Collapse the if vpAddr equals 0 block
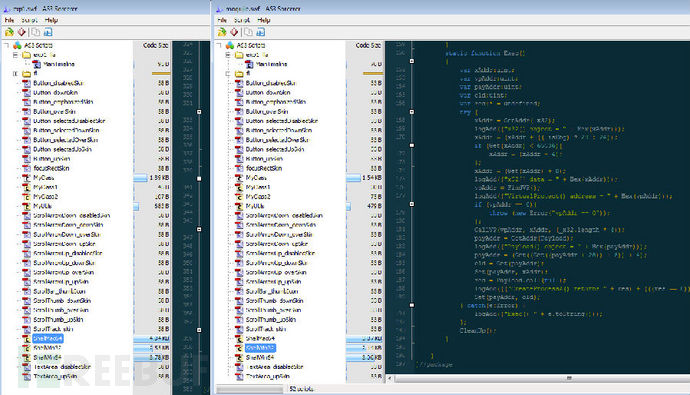690x395 pixels. click(412, 204)
